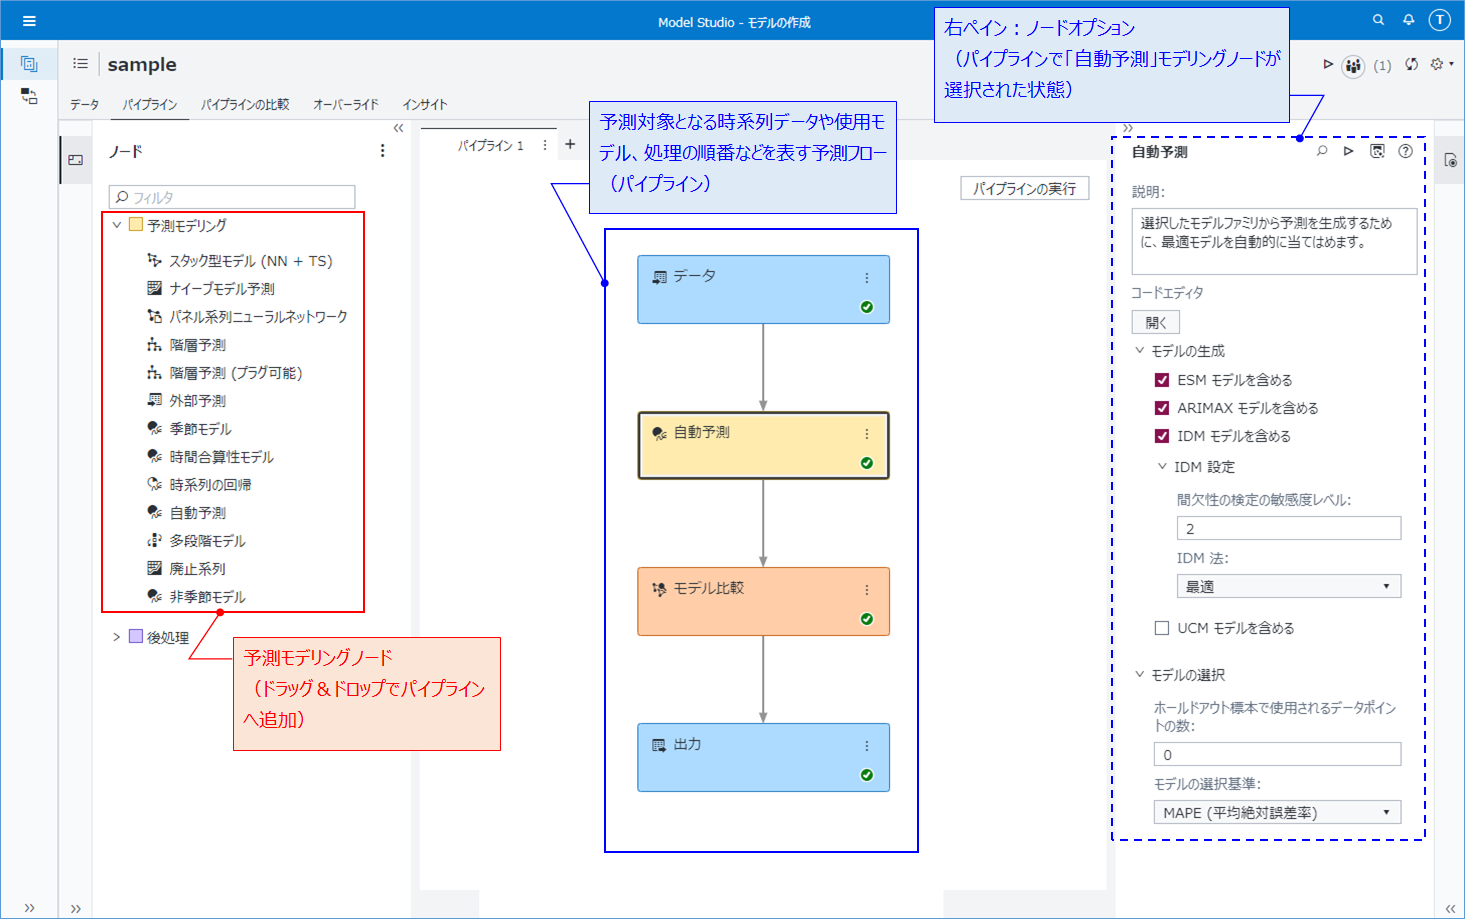Select the projects icon in left sidebar

tap(29, 64)
